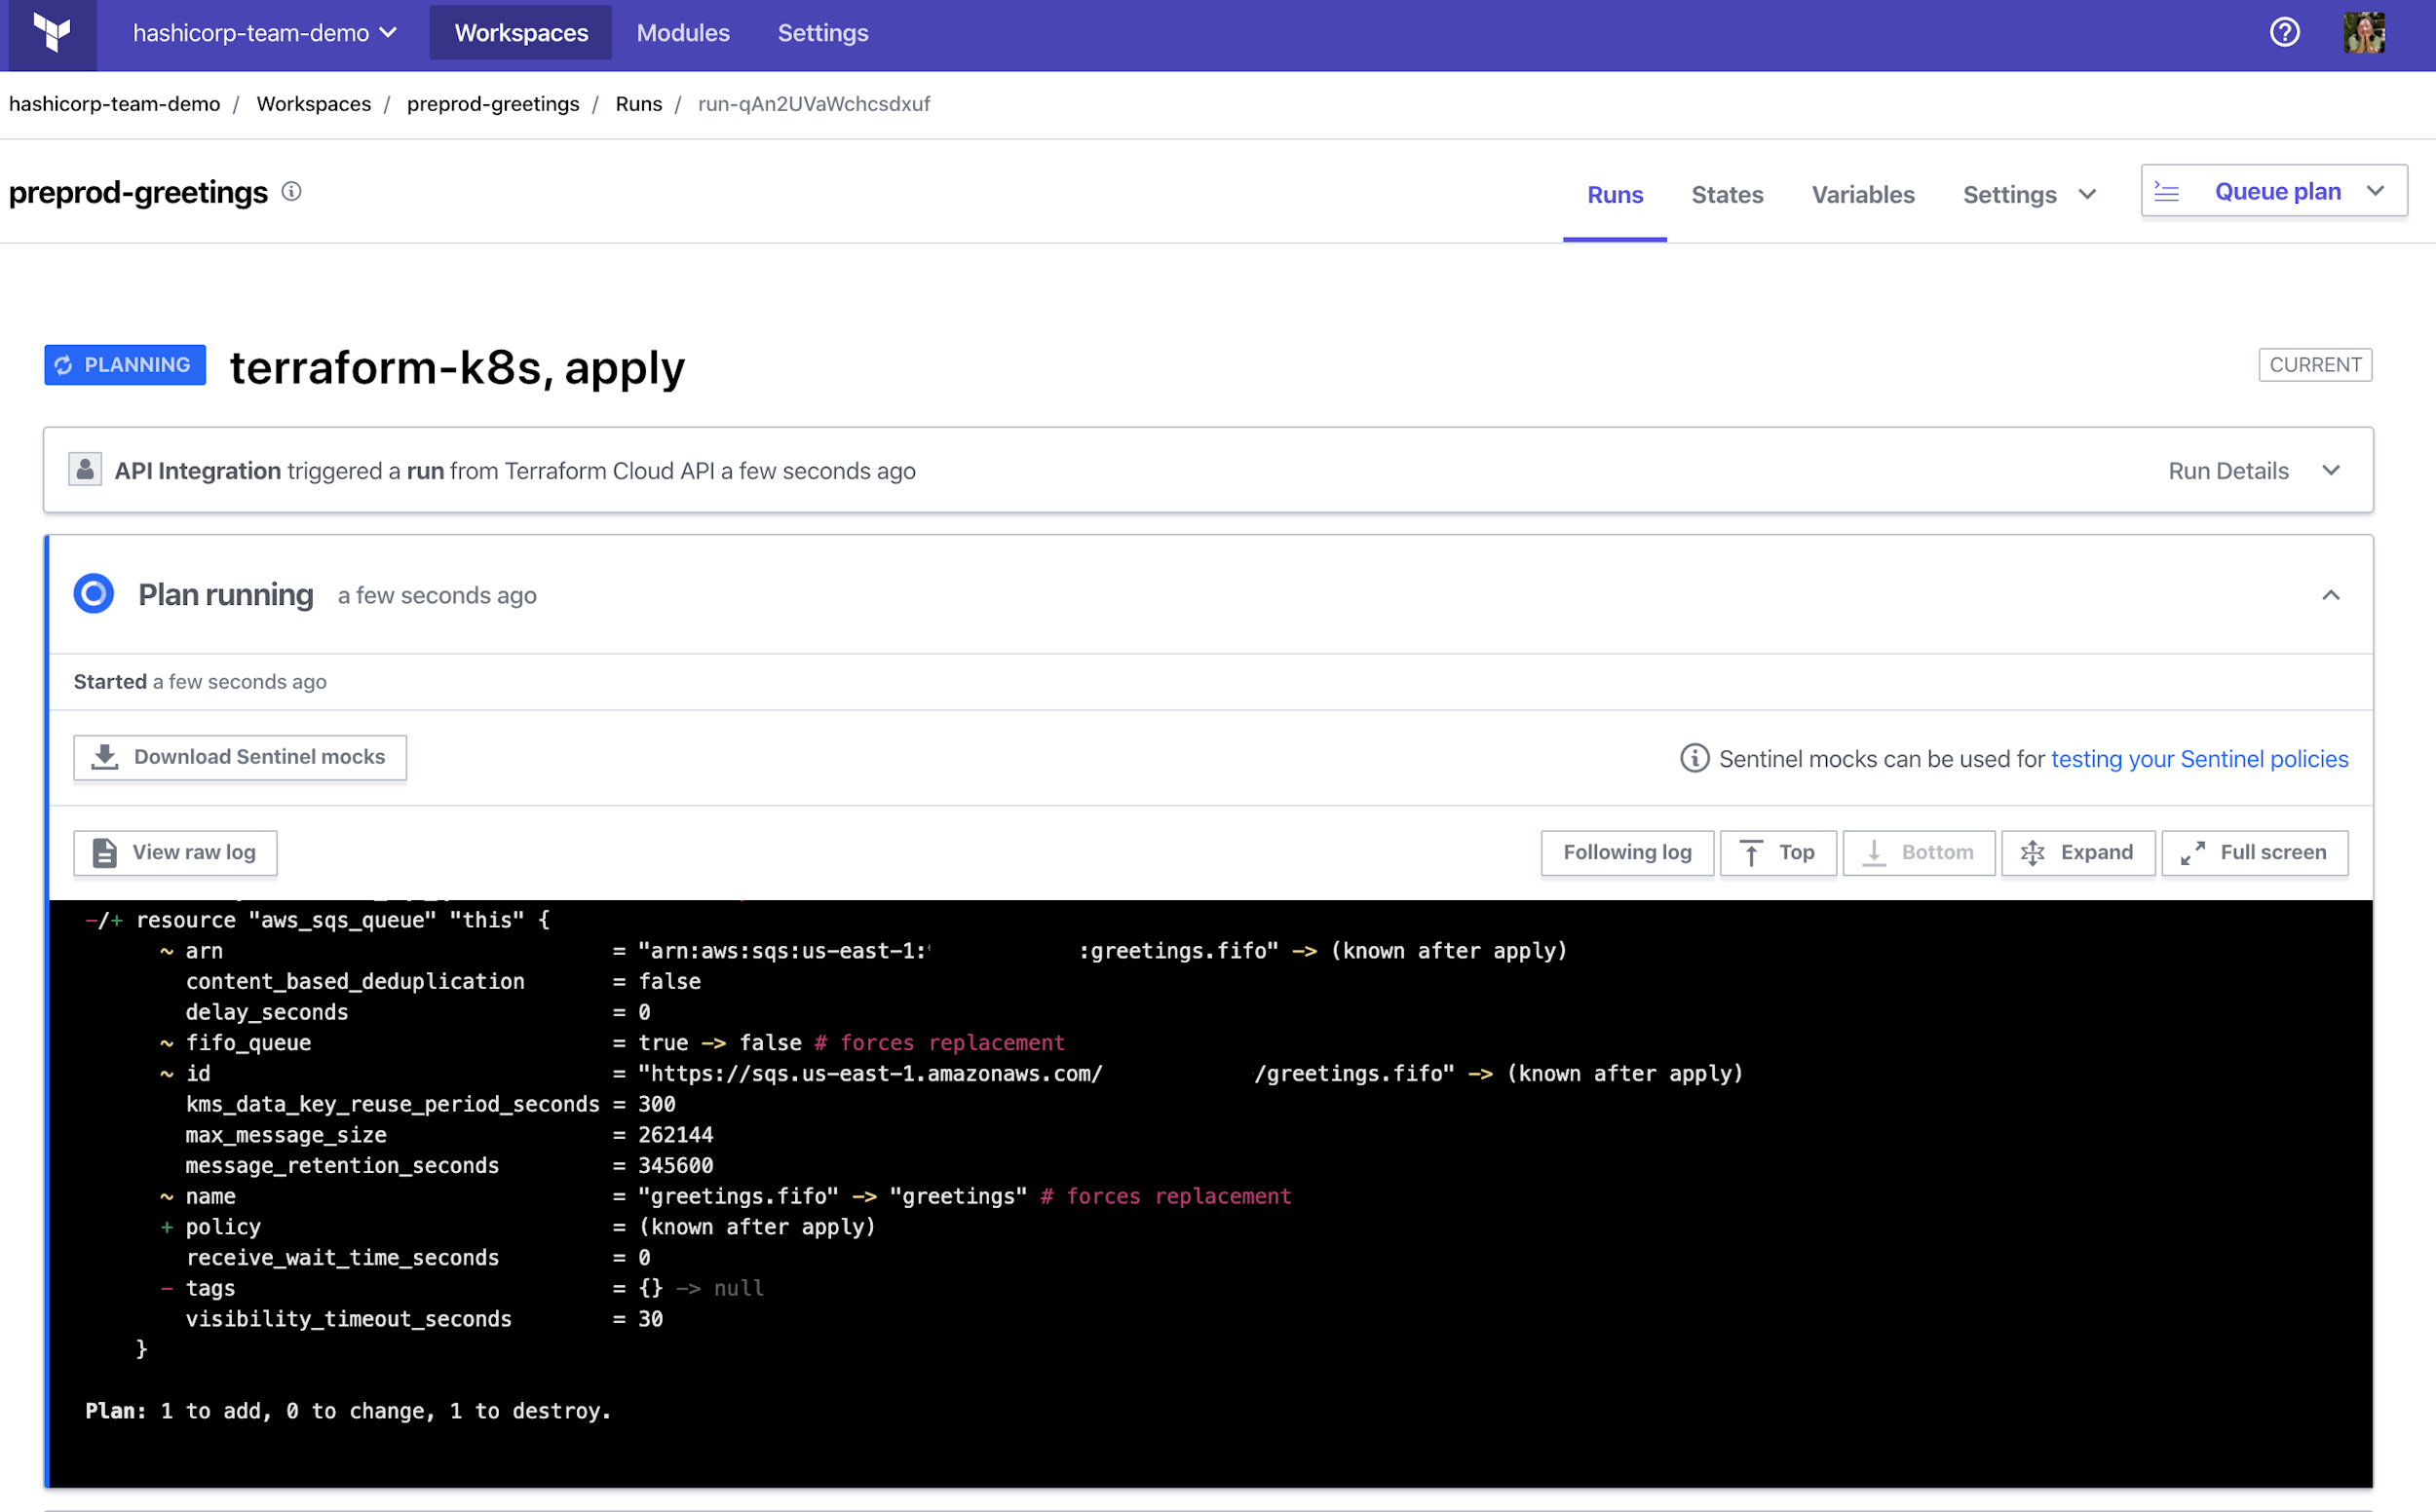
Task: Open the Modules menu
Action: pyautogui.click(x=682, y=32)
